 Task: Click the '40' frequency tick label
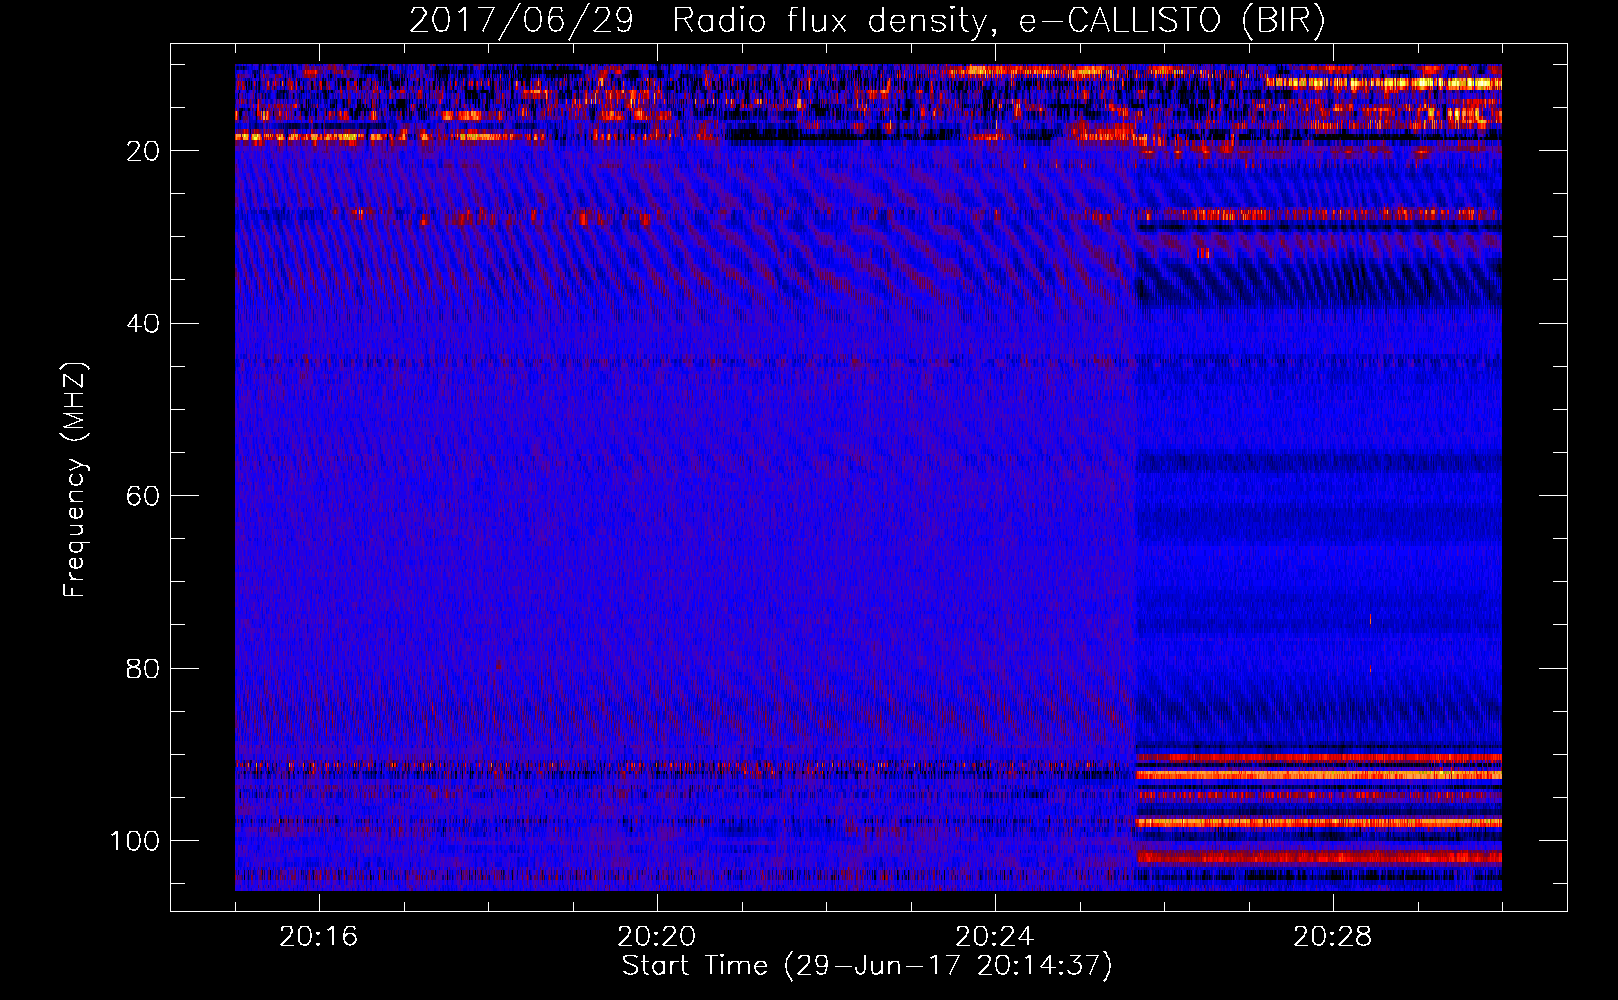pyautogui.click(x=144, y=324)
